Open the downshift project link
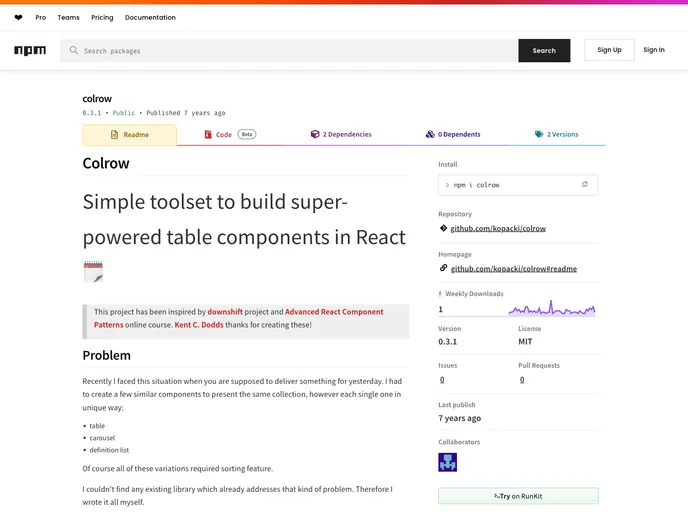 click(225, 312)
